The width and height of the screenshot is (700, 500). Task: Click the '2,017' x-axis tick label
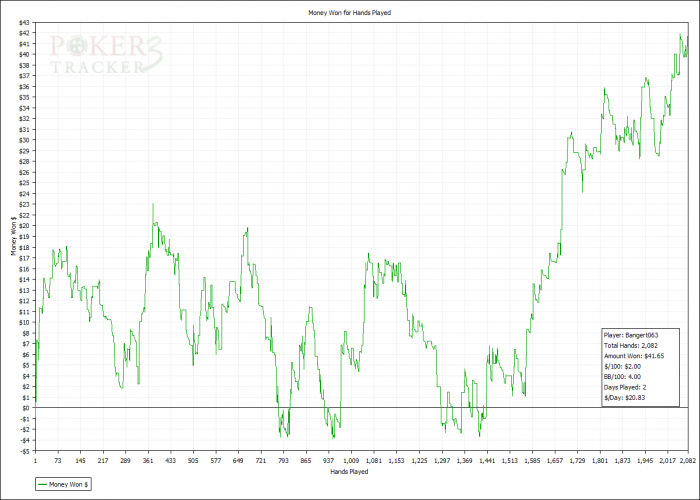pos(667,461)
